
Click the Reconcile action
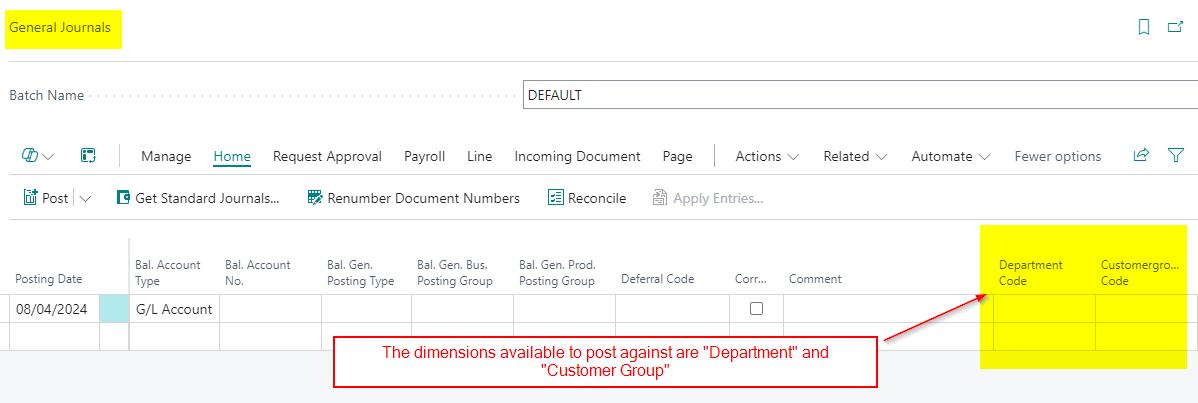tap(587, 198)
